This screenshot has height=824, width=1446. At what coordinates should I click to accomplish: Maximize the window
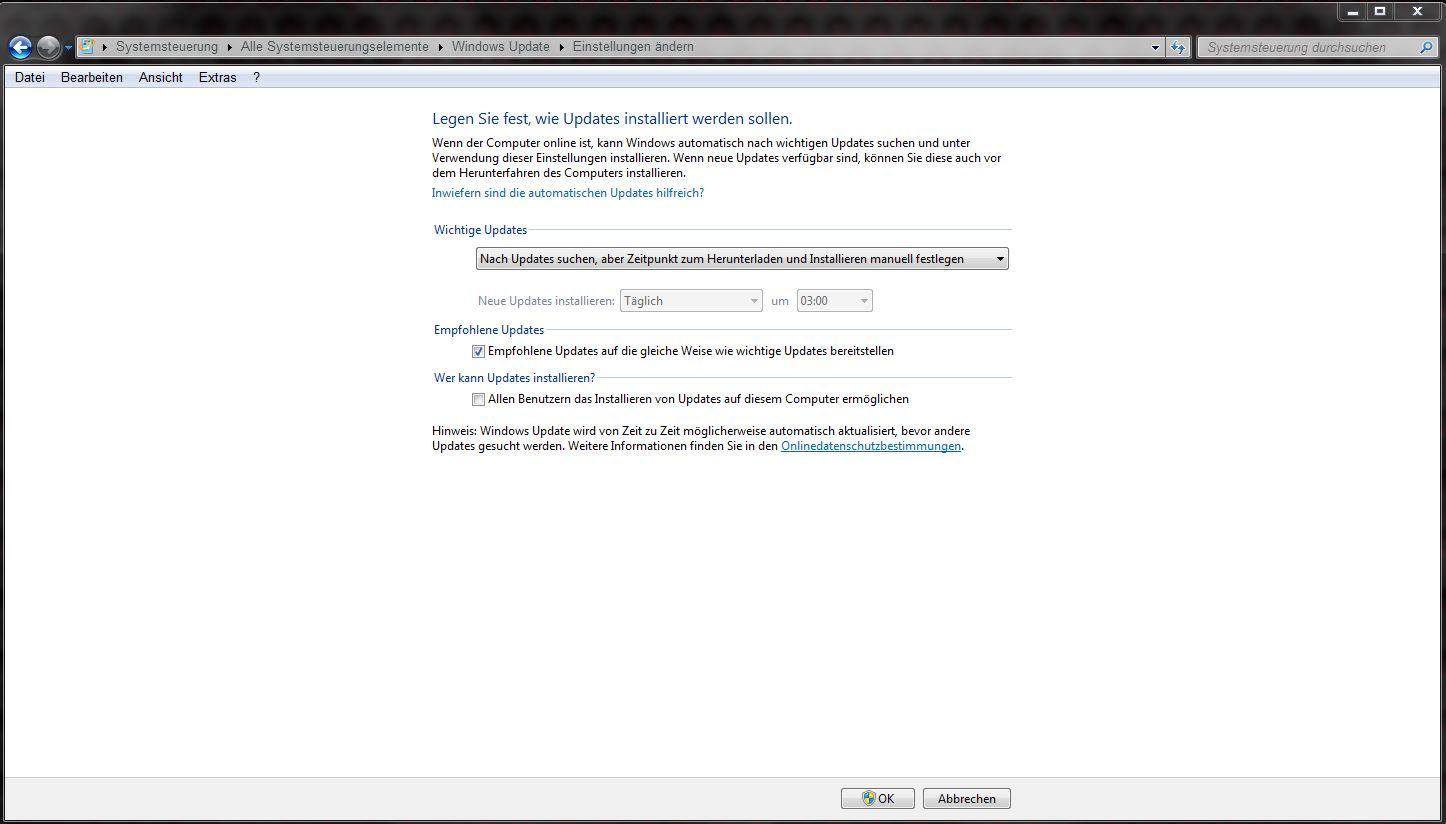1380,11
